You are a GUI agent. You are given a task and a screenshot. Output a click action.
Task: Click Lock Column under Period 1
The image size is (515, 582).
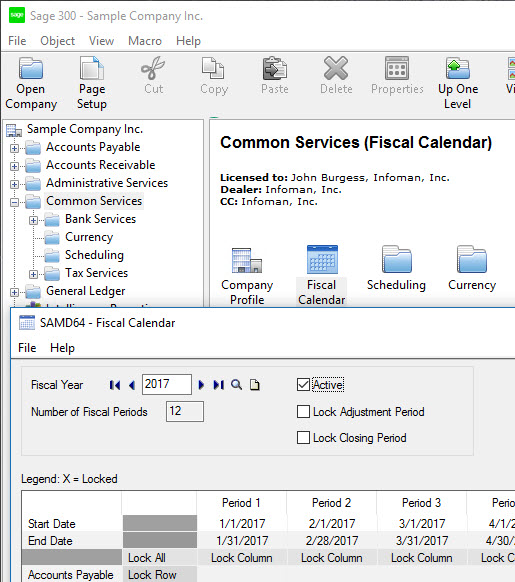242,558
